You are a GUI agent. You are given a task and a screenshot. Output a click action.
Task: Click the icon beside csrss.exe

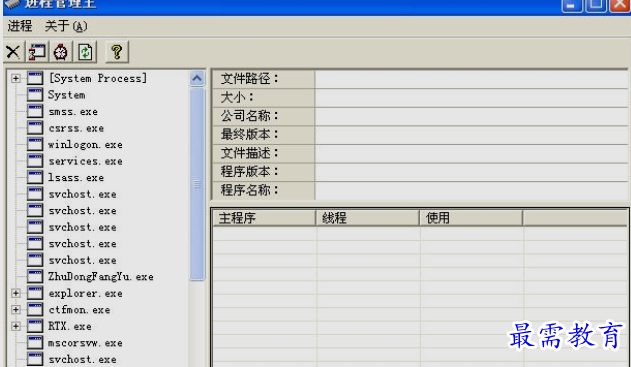pos(35,128)
